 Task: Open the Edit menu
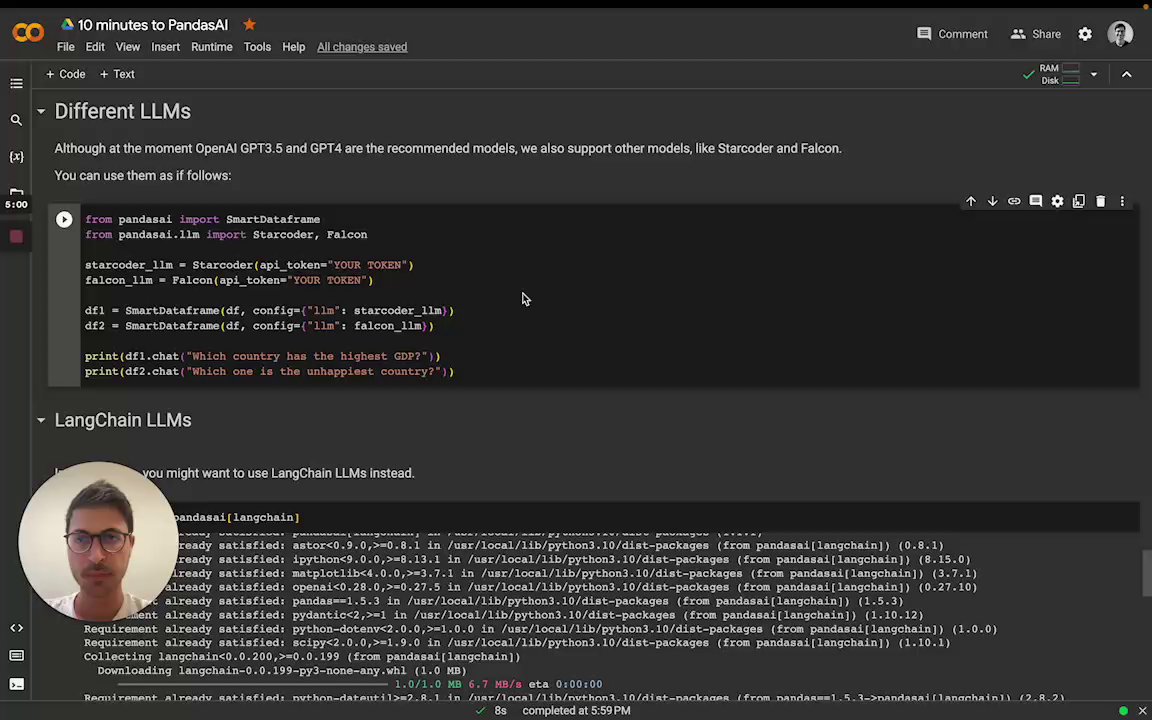pyautogui.click(x=95, y=47)
